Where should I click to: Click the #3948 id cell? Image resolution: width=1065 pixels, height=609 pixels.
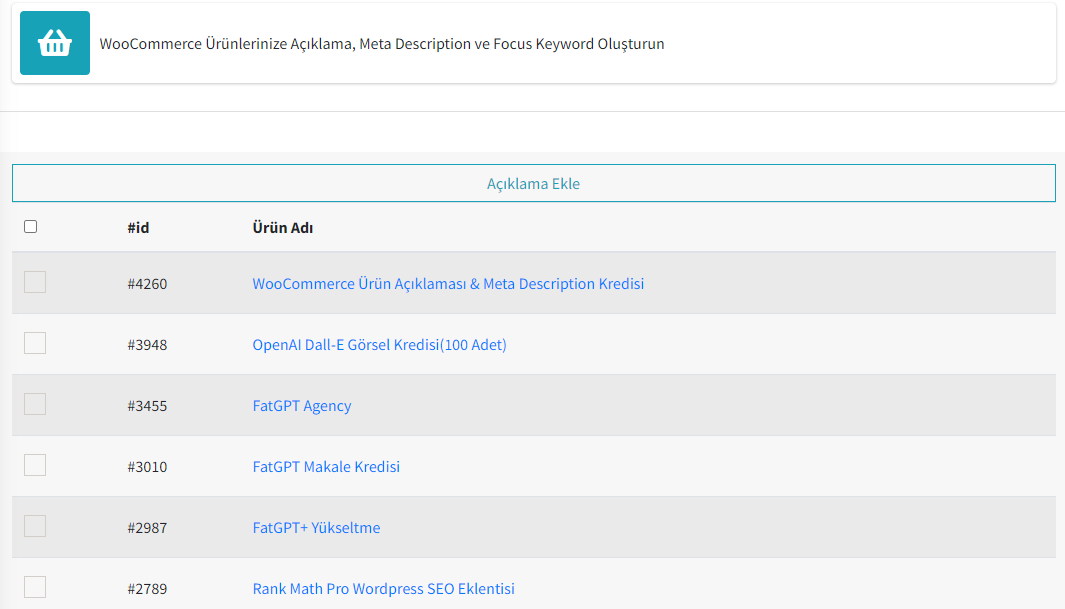[x=147, y=345]
